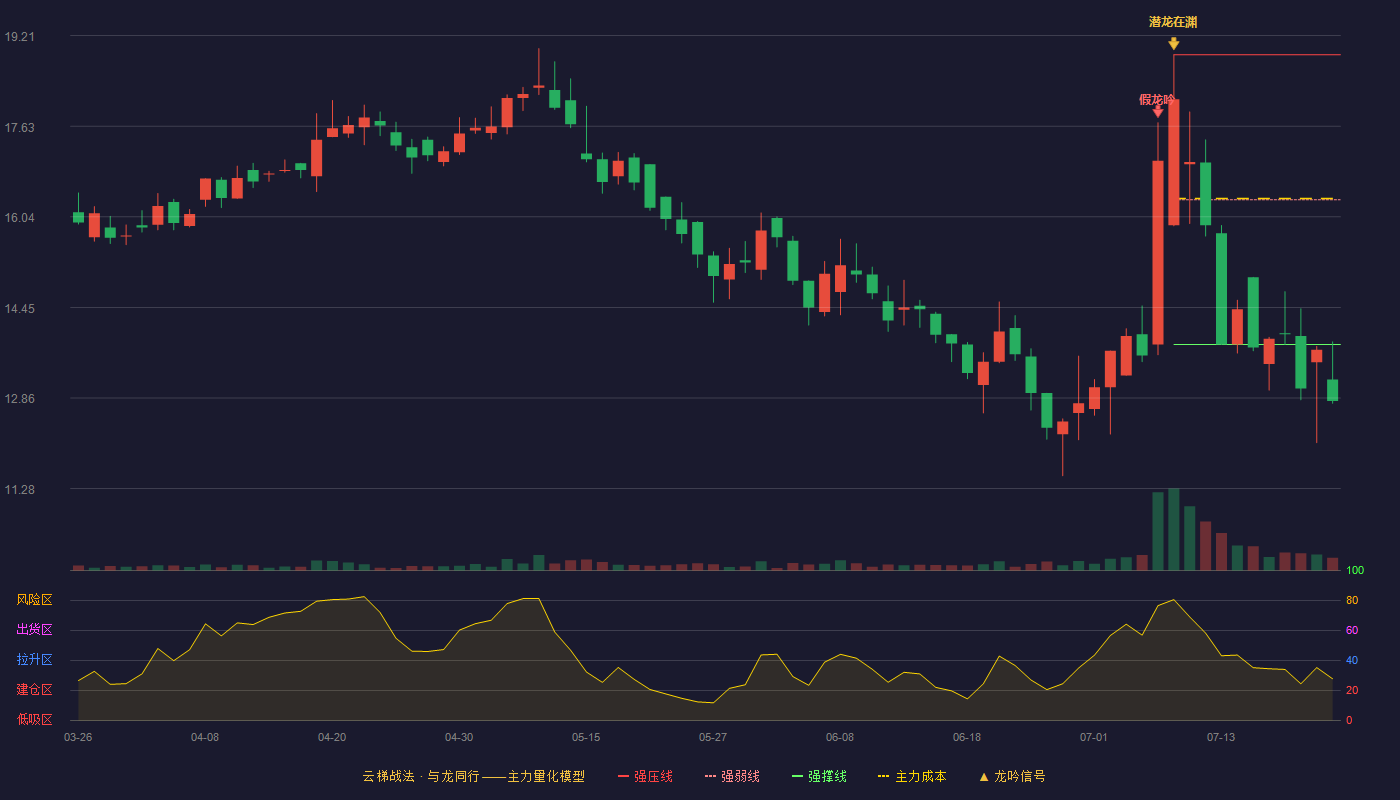Click the 建仓区 zone label

[x=34, y=690]
